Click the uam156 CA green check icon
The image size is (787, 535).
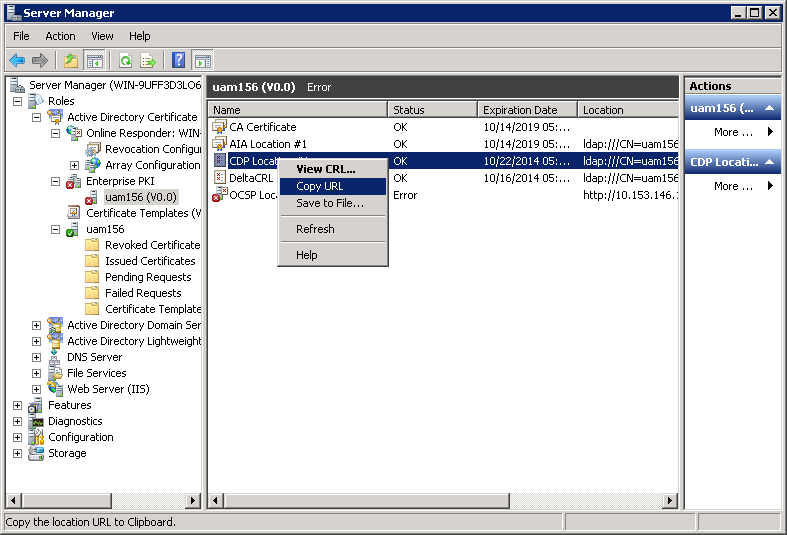(x=72, y=229)
